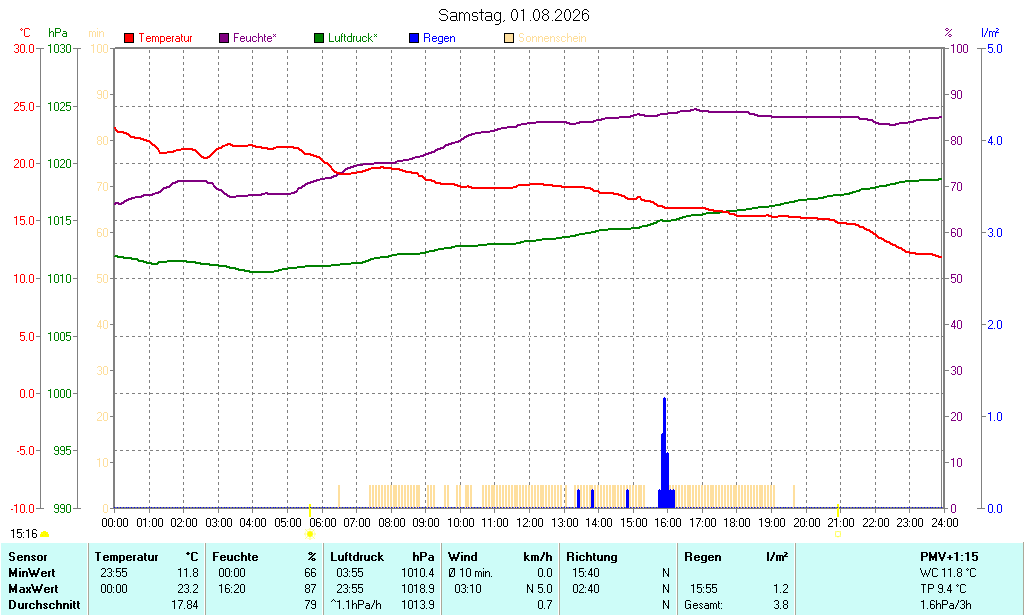
Task: Click the sun icon beside 15:16
Action: 44,535
